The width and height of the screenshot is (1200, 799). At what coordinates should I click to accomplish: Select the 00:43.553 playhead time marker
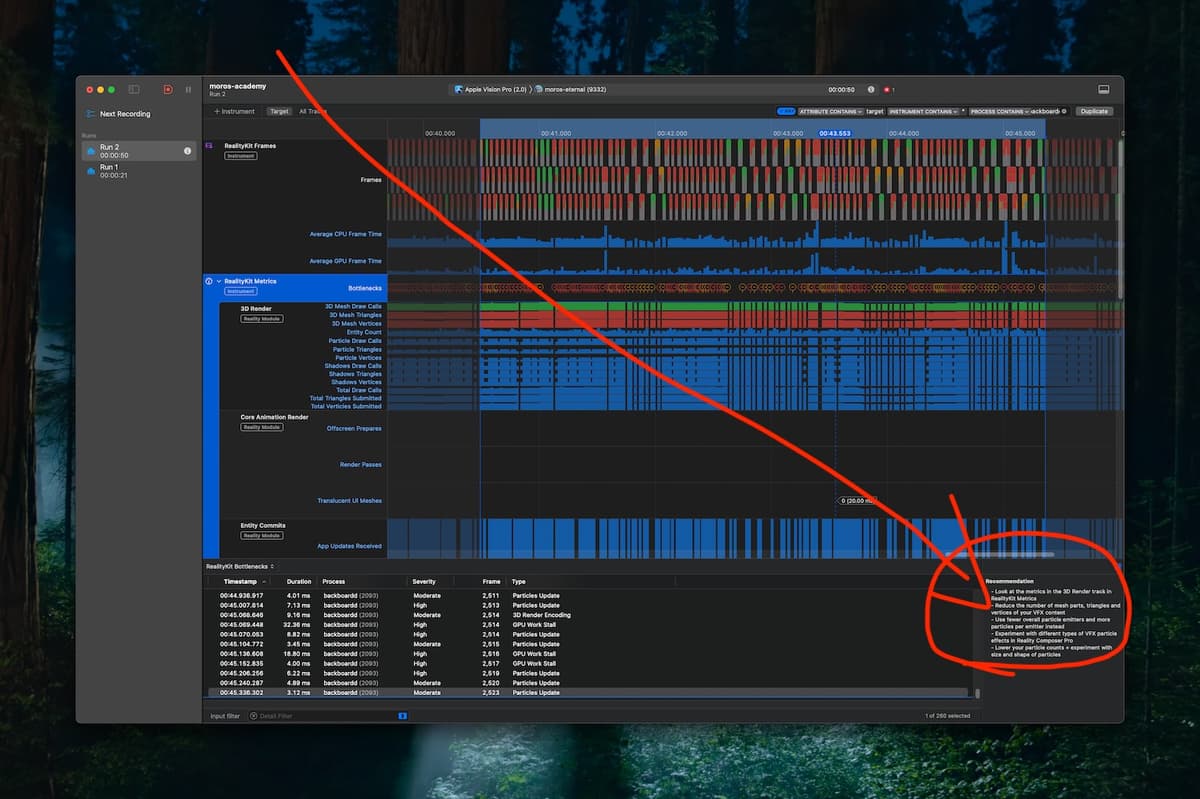(x=835, y=133)
